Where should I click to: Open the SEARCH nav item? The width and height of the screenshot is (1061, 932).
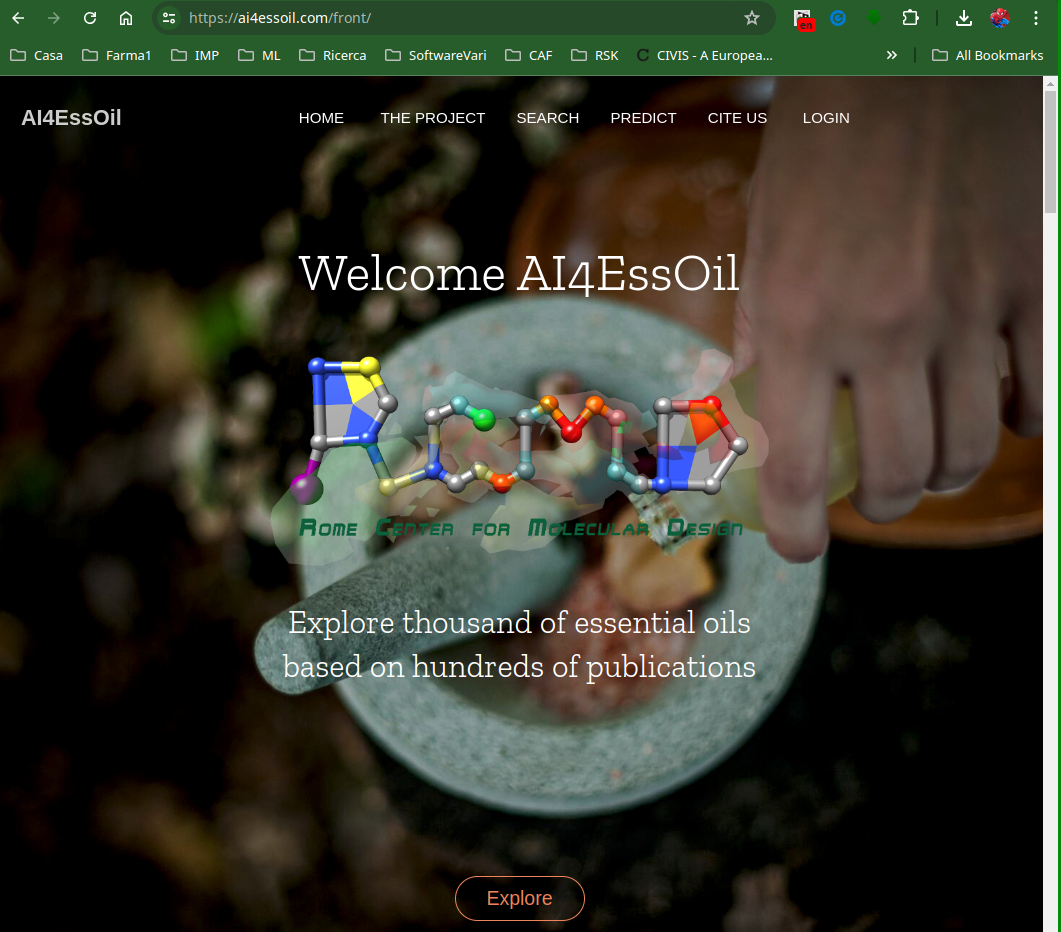(x=548, y=118)
